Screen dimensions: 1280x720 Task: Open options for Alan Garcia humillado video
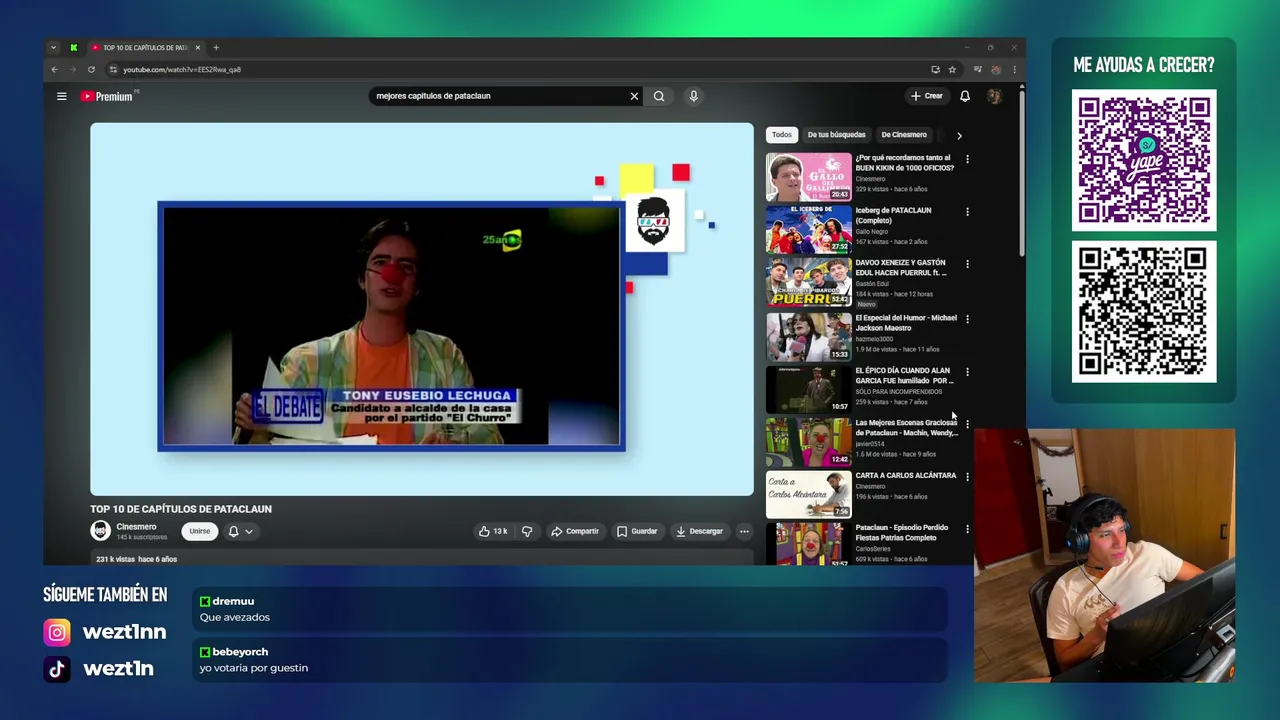967,372
